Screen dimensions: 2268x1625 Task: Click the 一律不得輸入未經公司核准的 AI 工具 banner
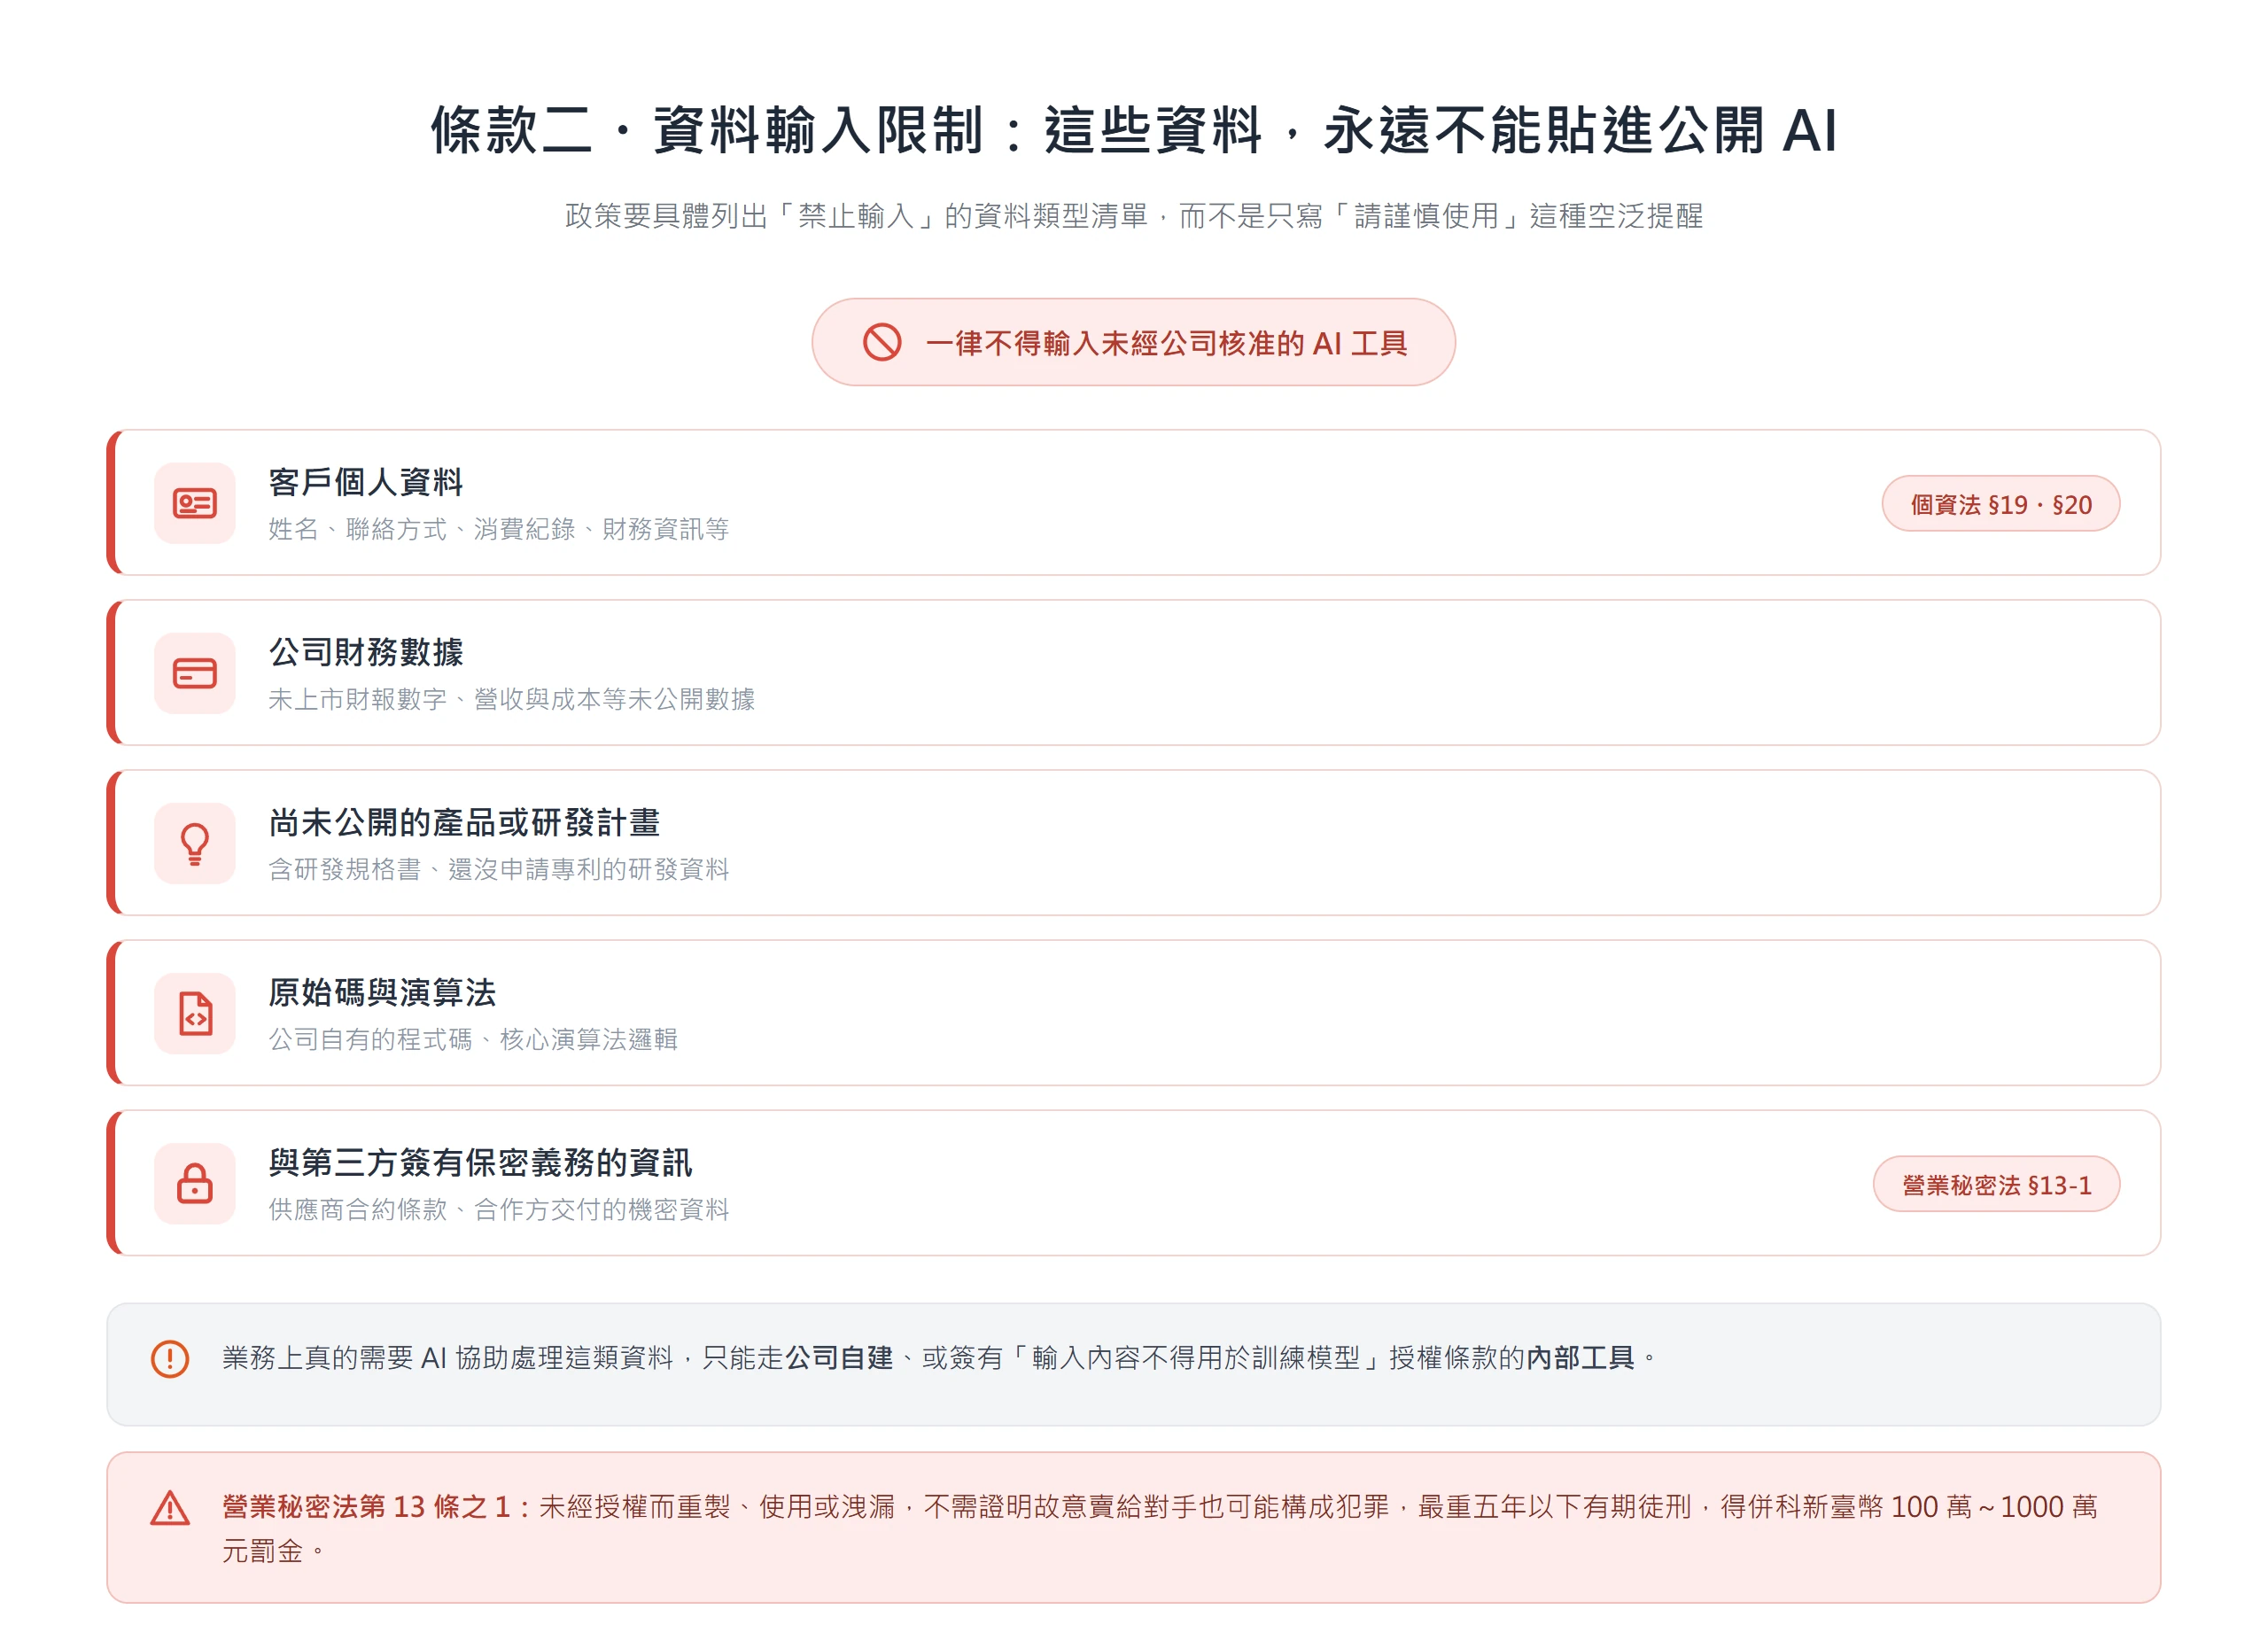point(1133,342)
